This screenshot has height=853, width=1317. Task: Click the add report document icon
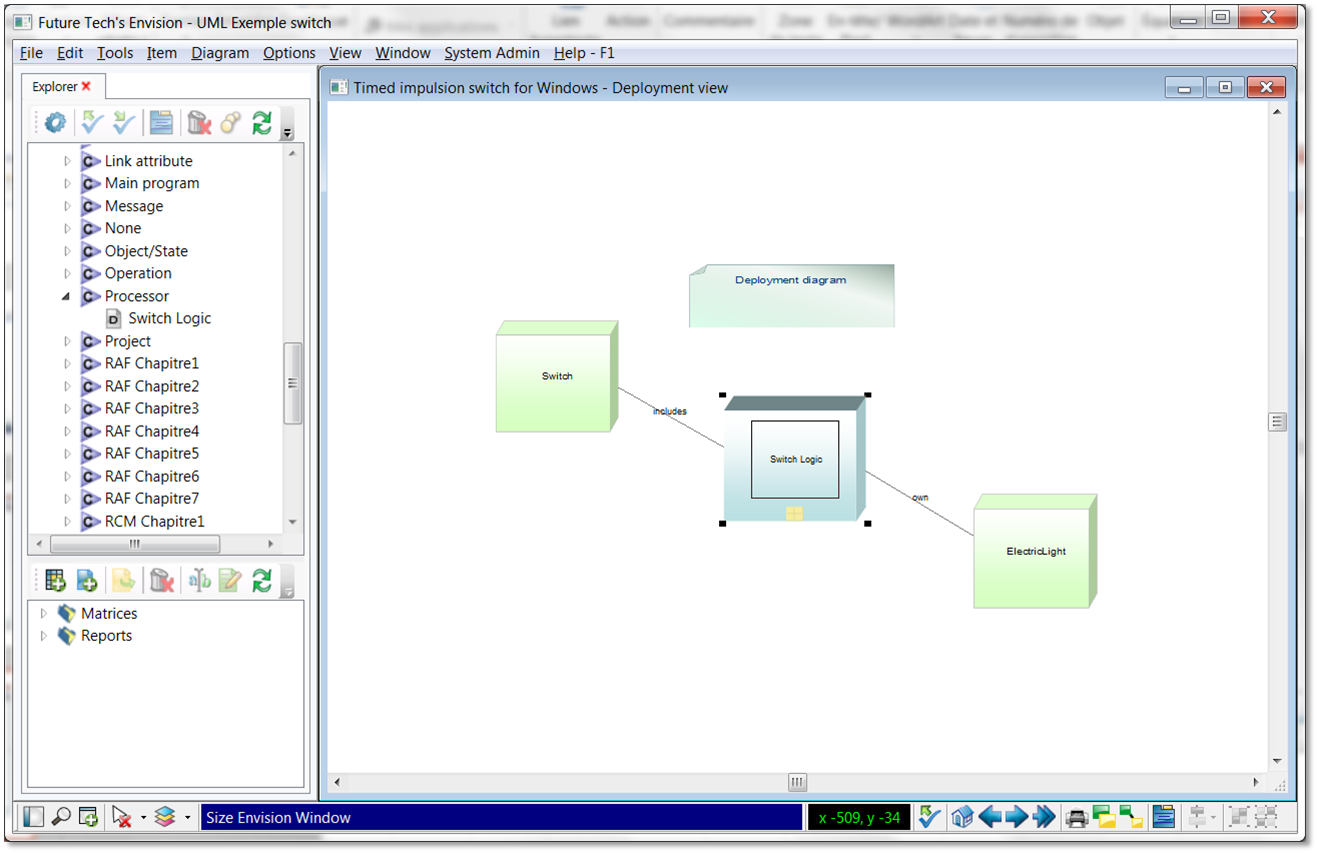coord(87,581)
